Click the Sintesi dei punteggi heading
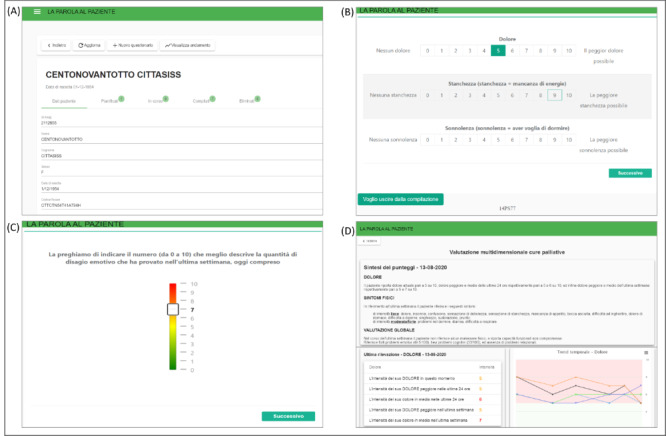The width and height of the screenshot is (666, 436). pos(405,268)
